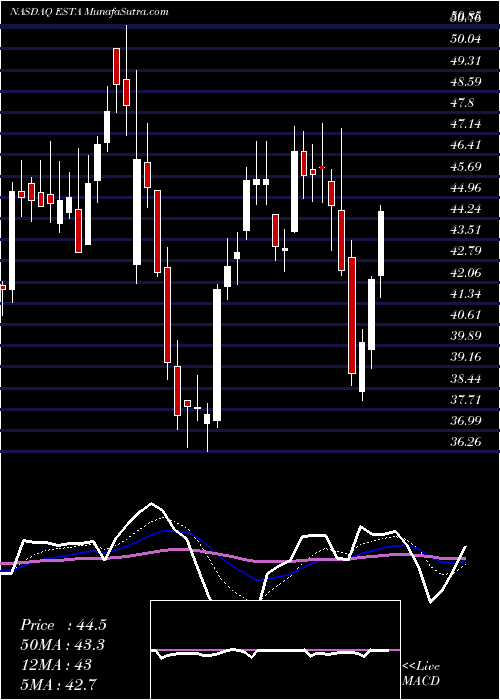Screen dimensions: 500x700
Task: Select the 43.51 price axis label
Action: click(466, 230)
